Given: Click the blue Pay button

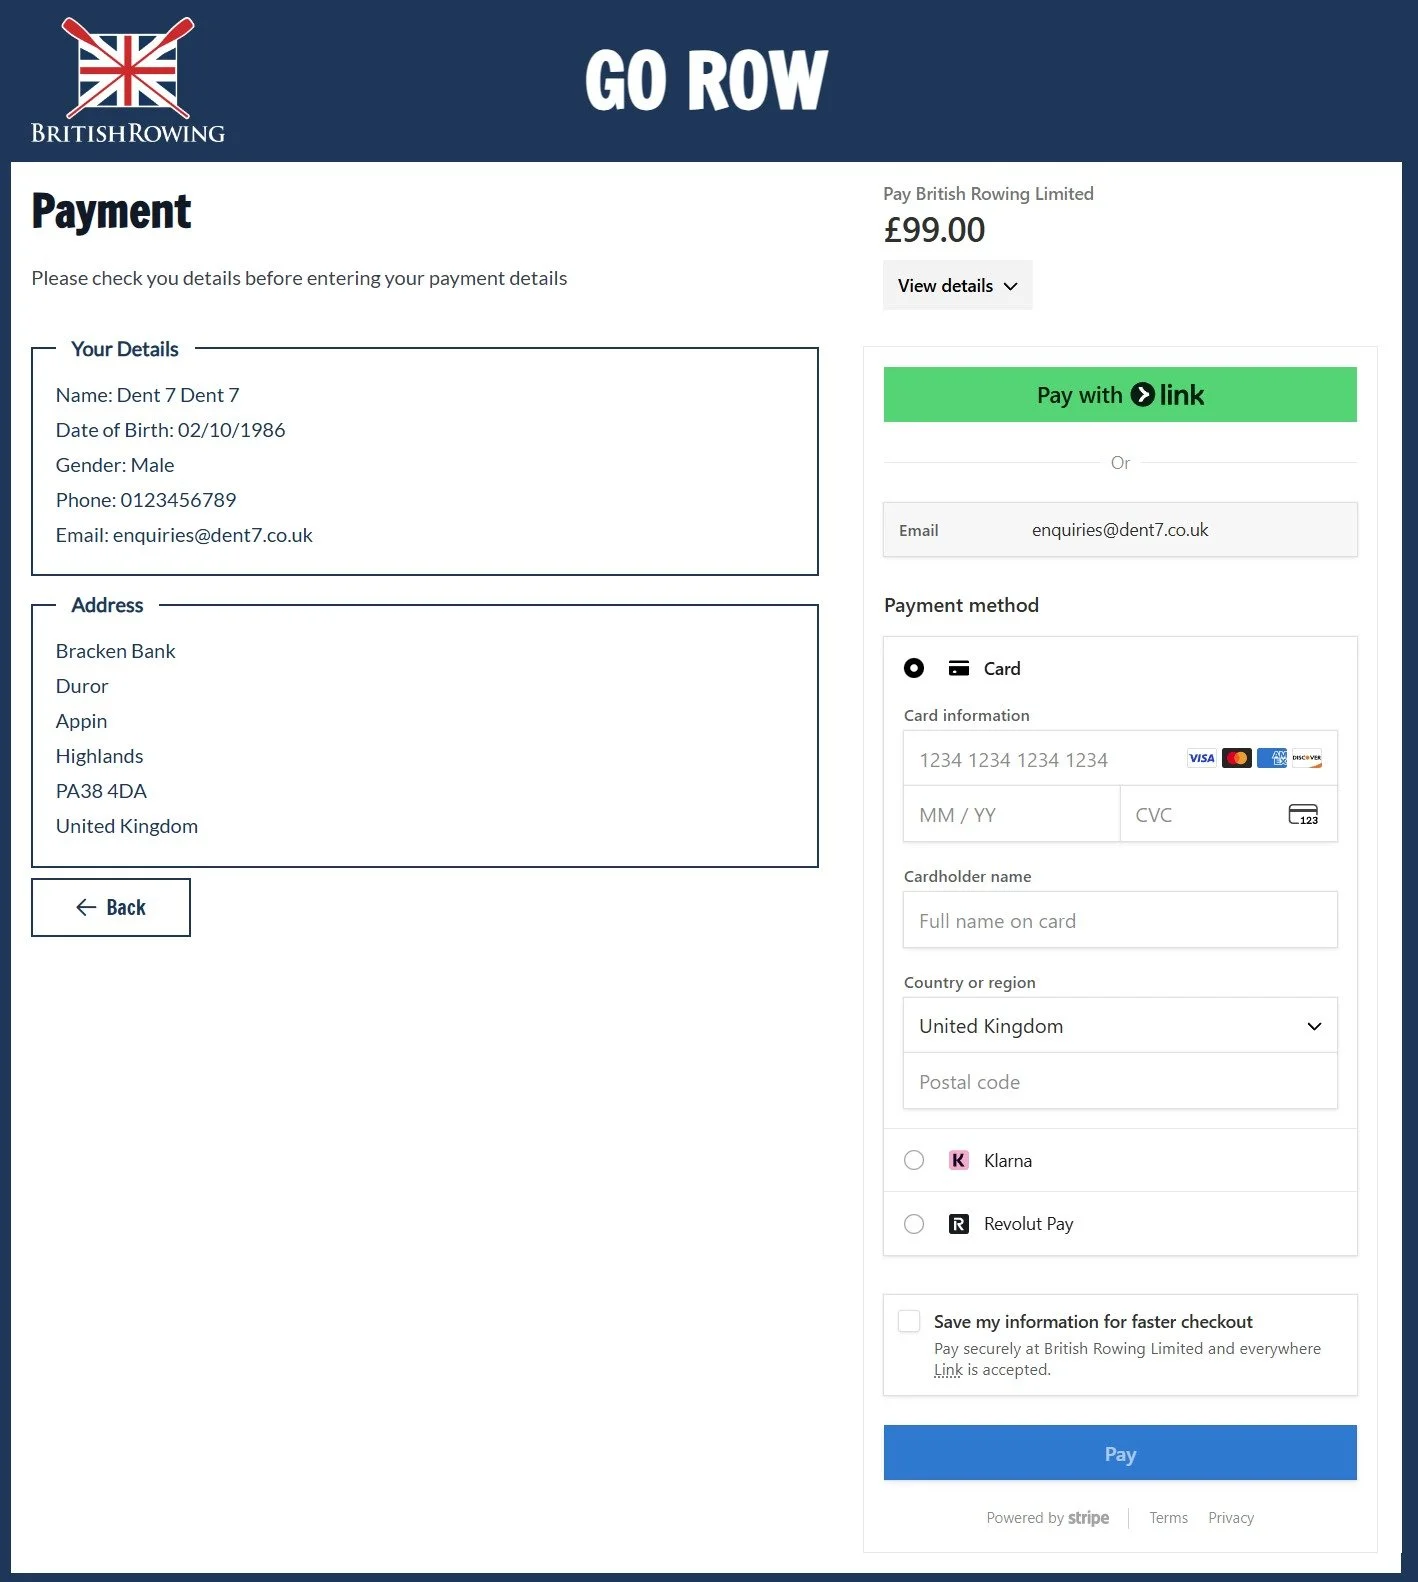Looking at the screenshot, I should (x=1119, y=1453).
